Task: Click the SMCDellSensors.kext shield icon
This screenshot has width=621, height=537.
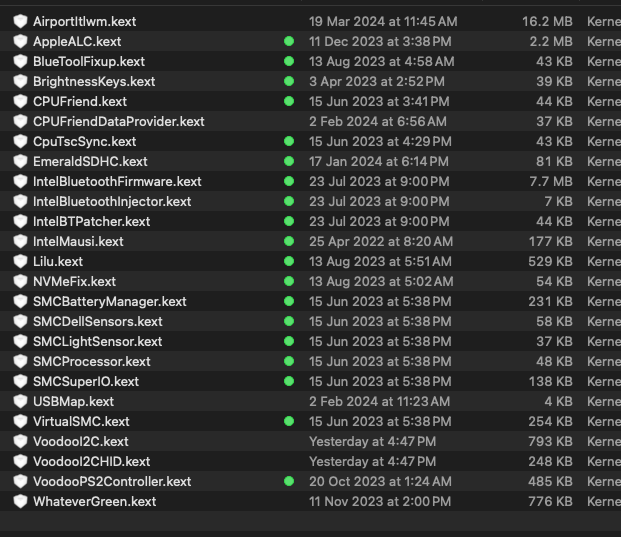Action: coord(20,321)
